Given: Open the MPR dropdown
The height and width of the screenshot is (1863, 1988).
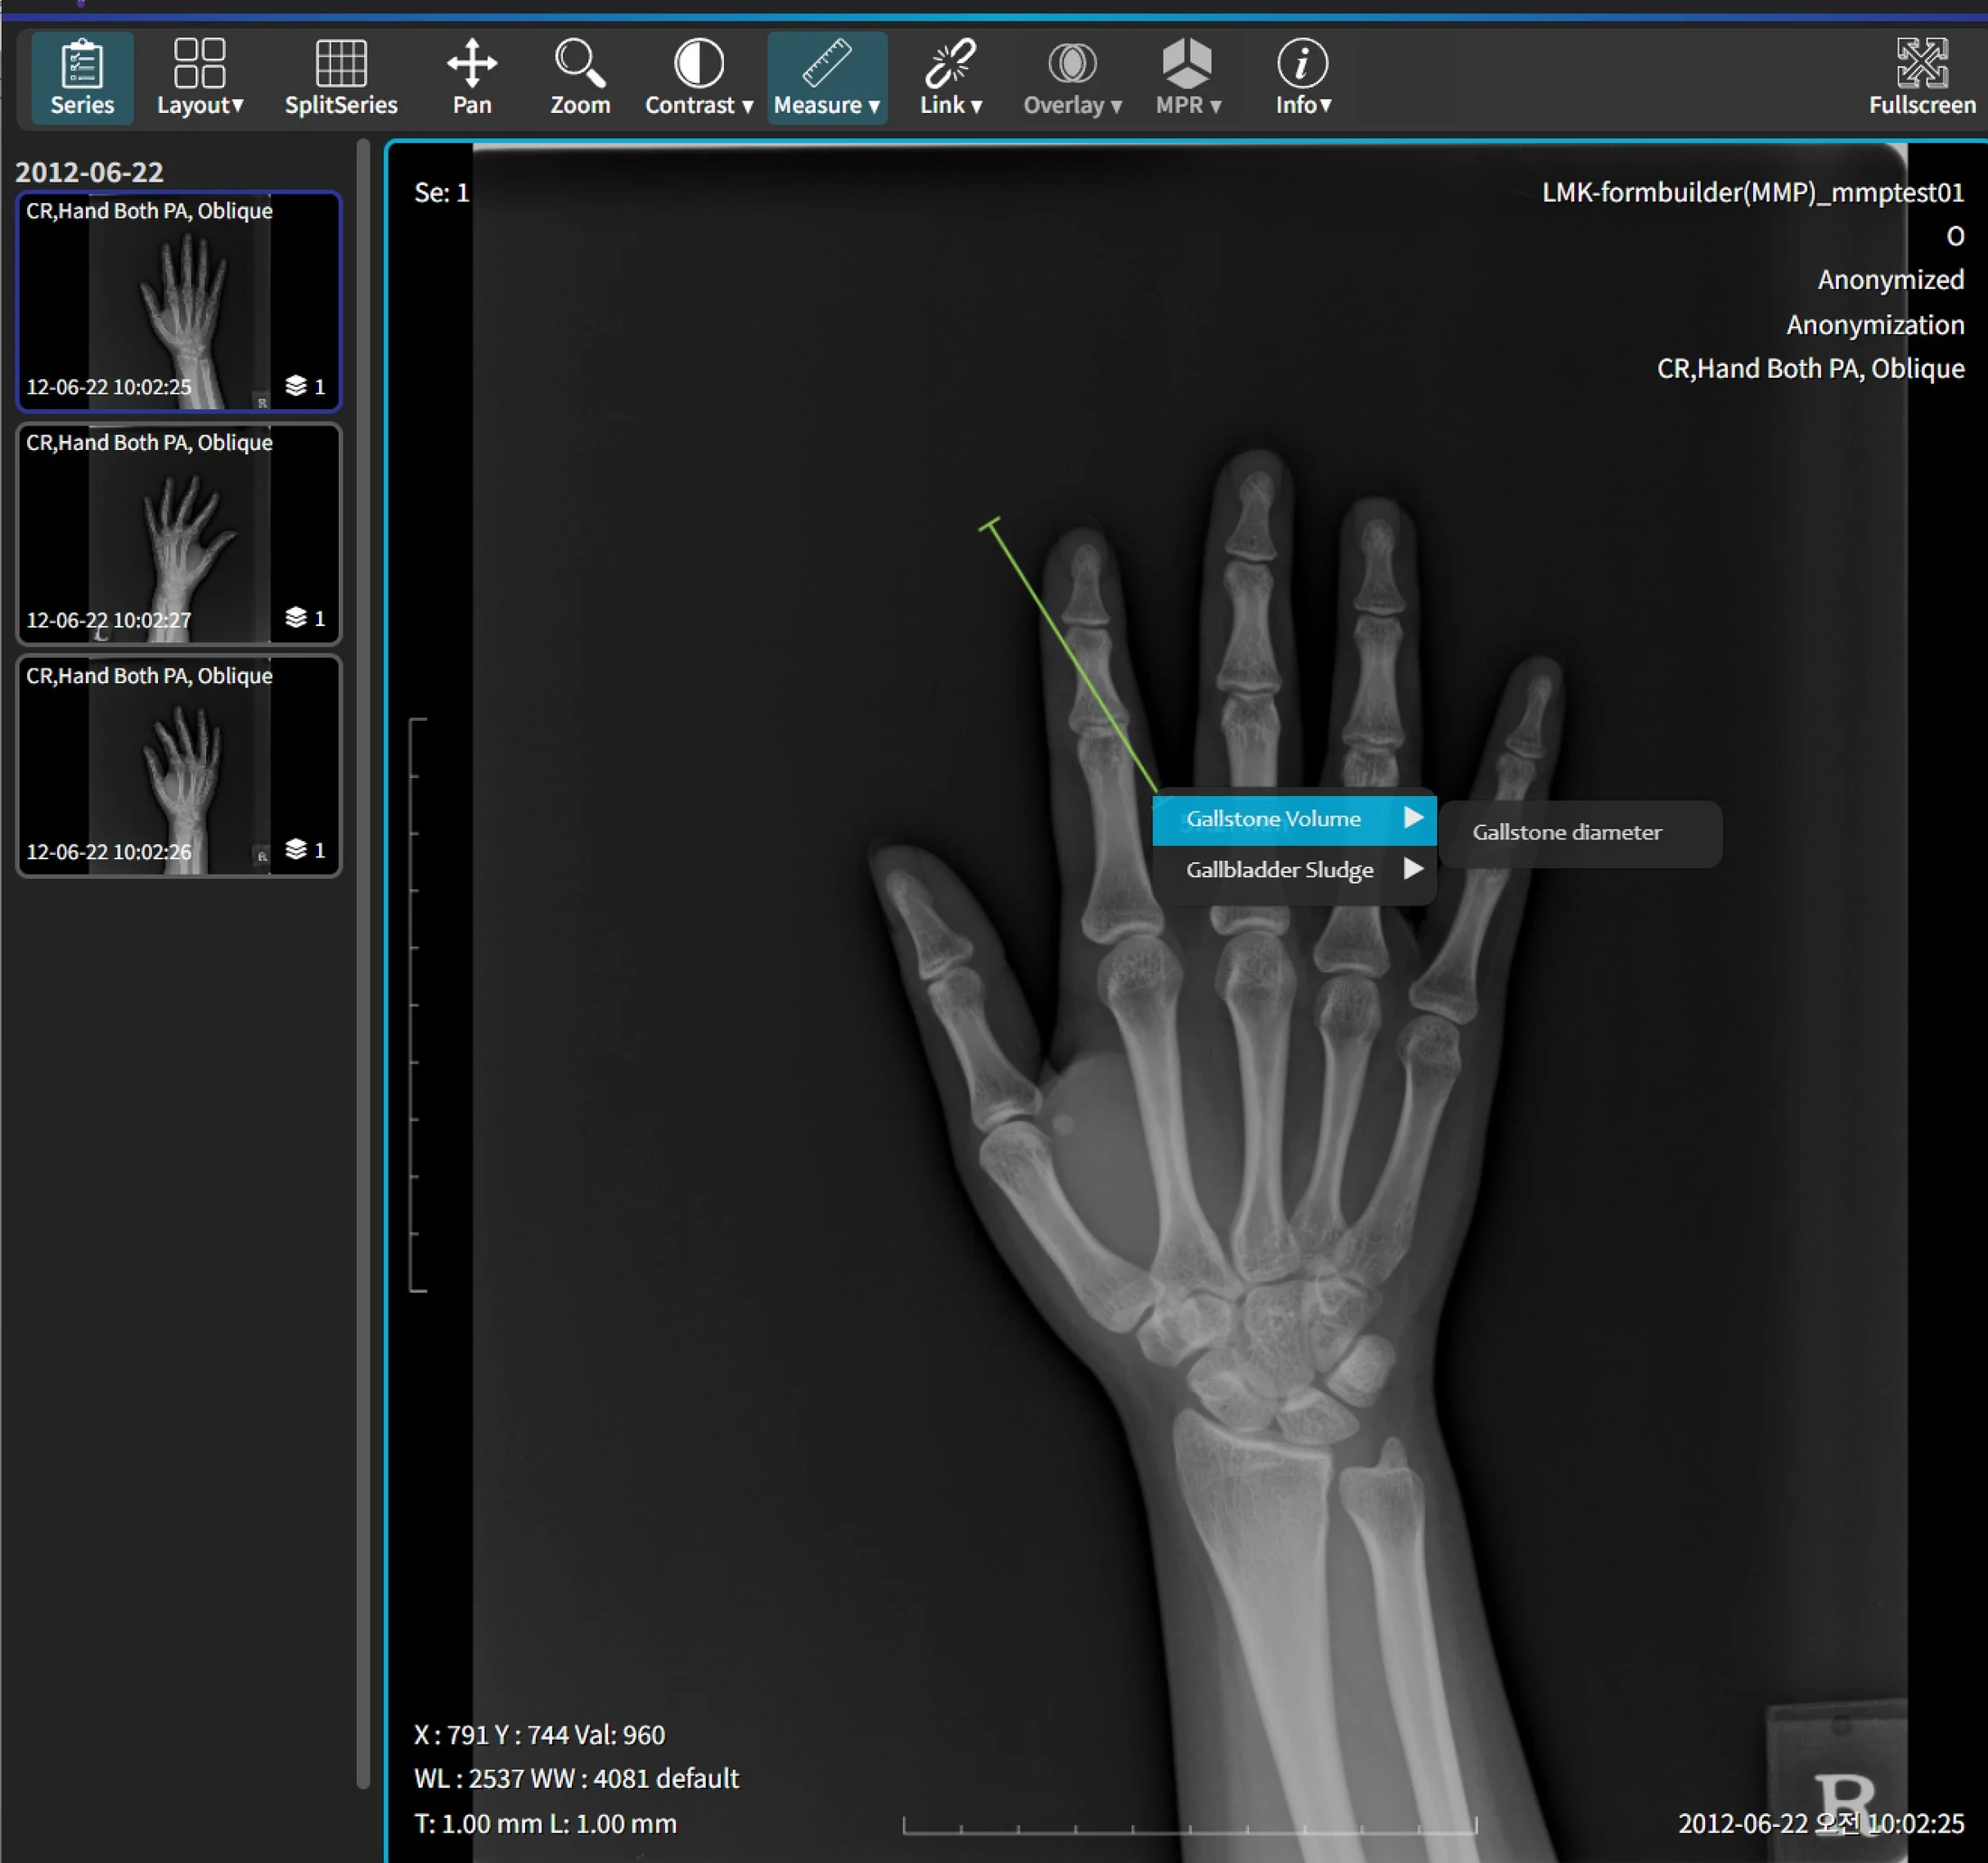Looking at the screenshot, I should (x=1188, y=77).
